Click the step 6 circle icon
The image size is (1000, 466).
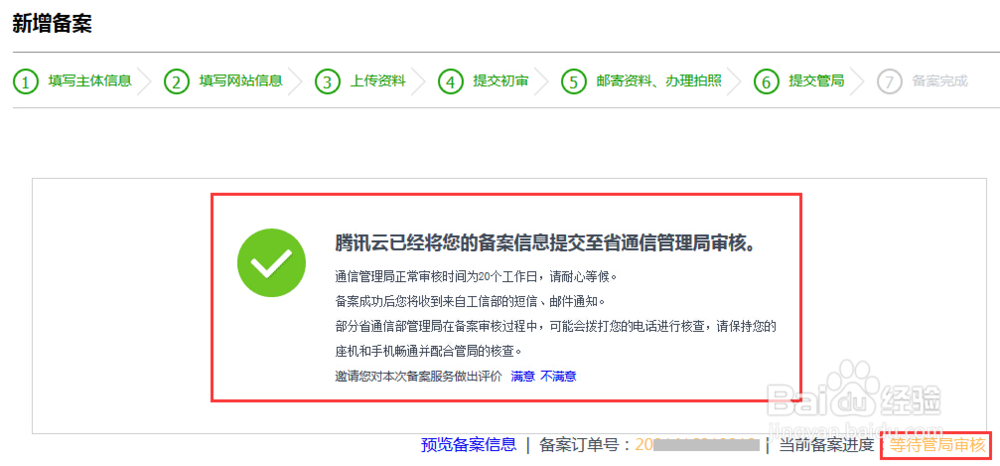click(x=766, y=82)
